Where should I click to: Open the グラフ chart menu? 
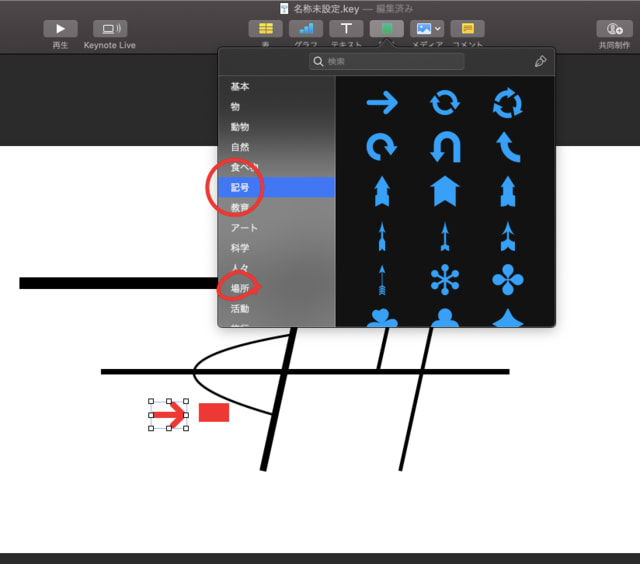(x=305, y=29)
